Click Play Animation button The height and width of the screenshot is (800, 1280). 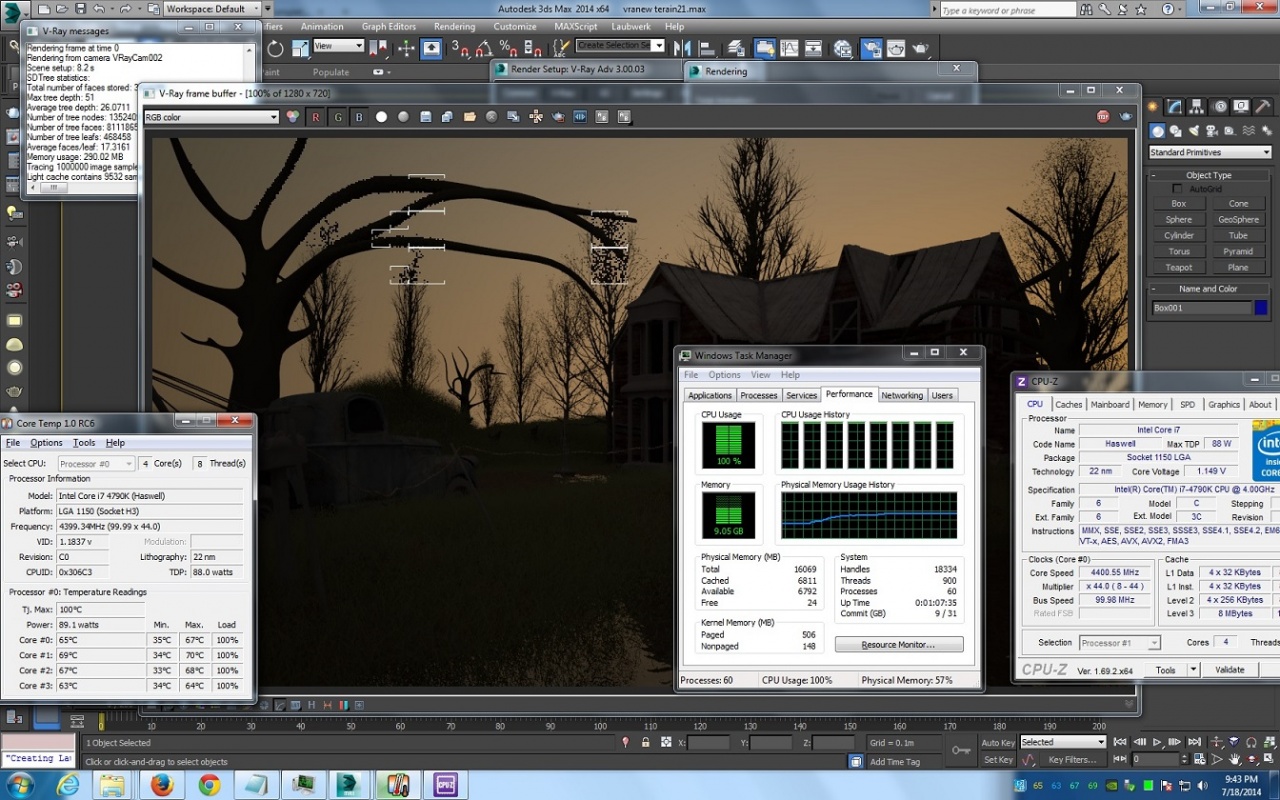point(1157,742)
